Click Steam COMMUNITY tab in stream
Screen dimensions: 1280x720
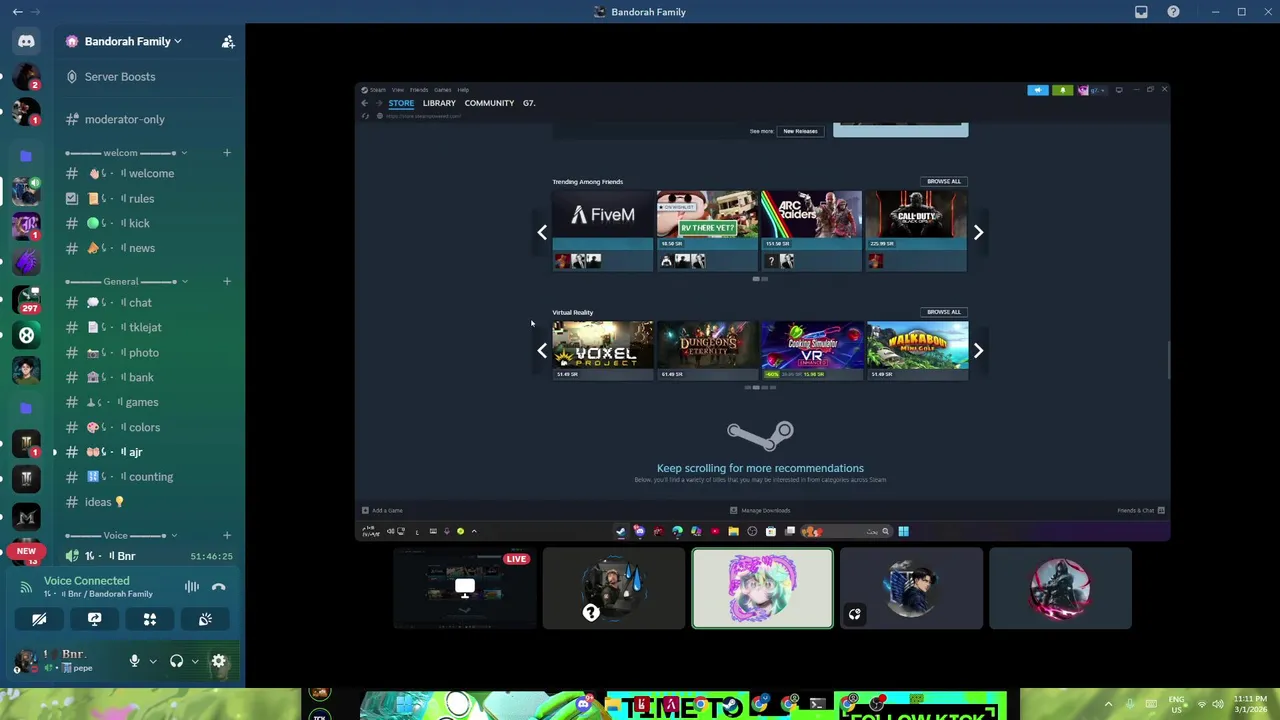click(489, 103)
